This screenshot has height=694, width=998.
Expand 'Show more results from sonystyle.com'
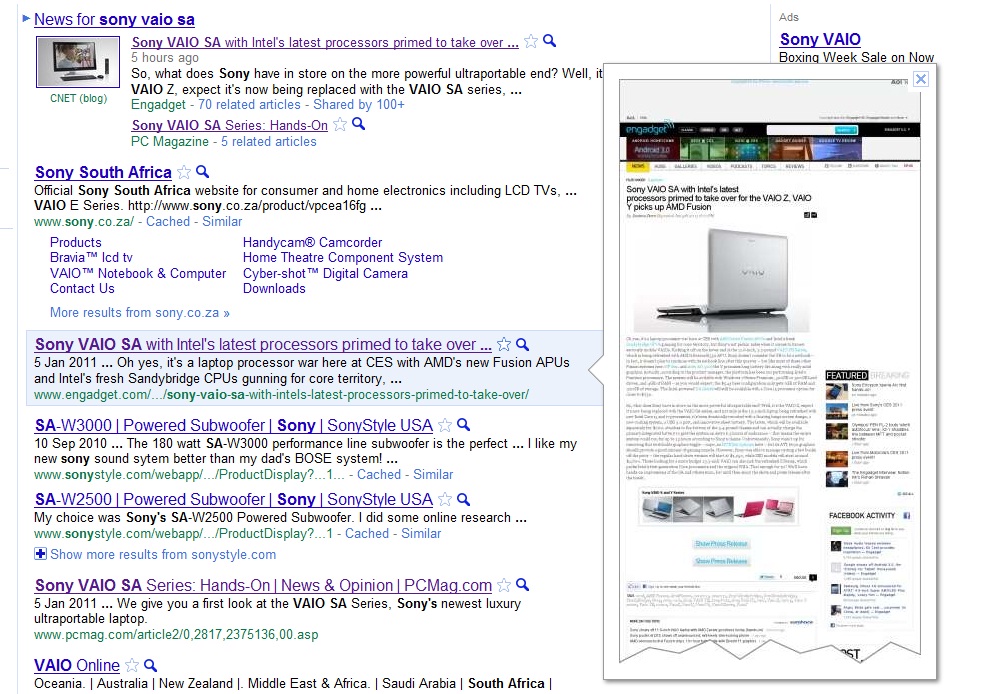tap(155, 555)
